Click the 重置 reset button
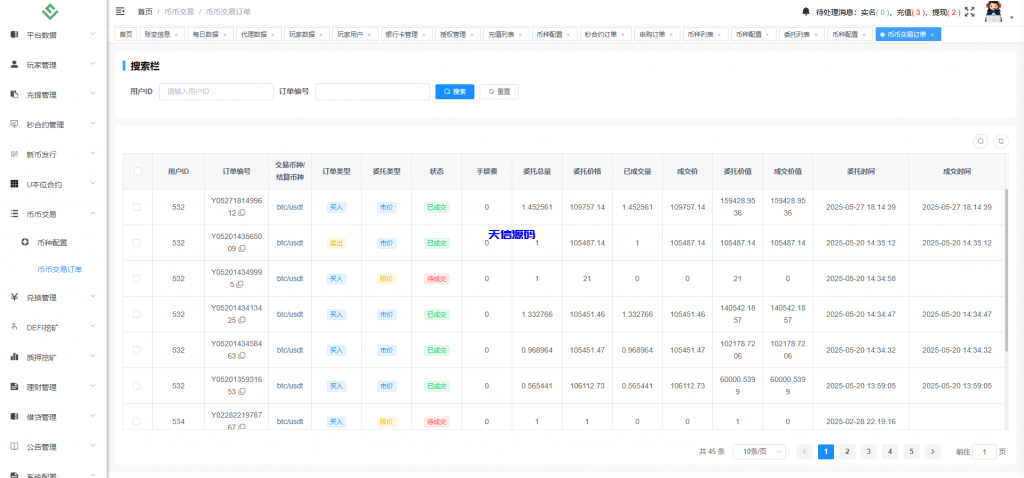1024x478 pixels. pos(499,91)
